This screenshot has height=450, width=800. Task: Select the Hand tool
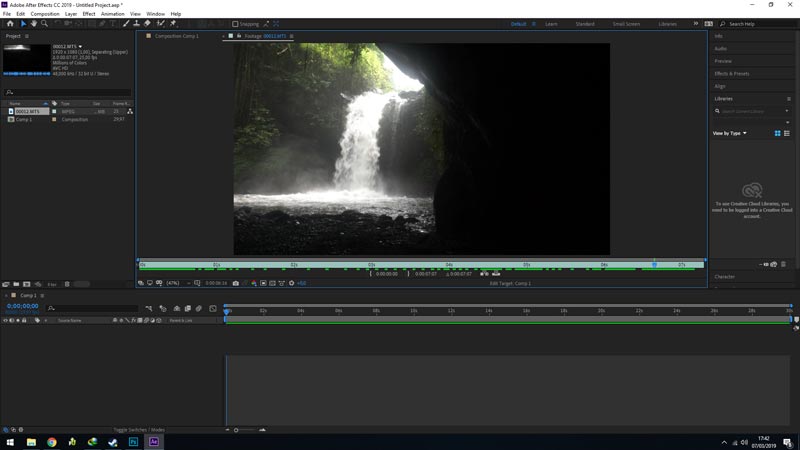[34, 23]
